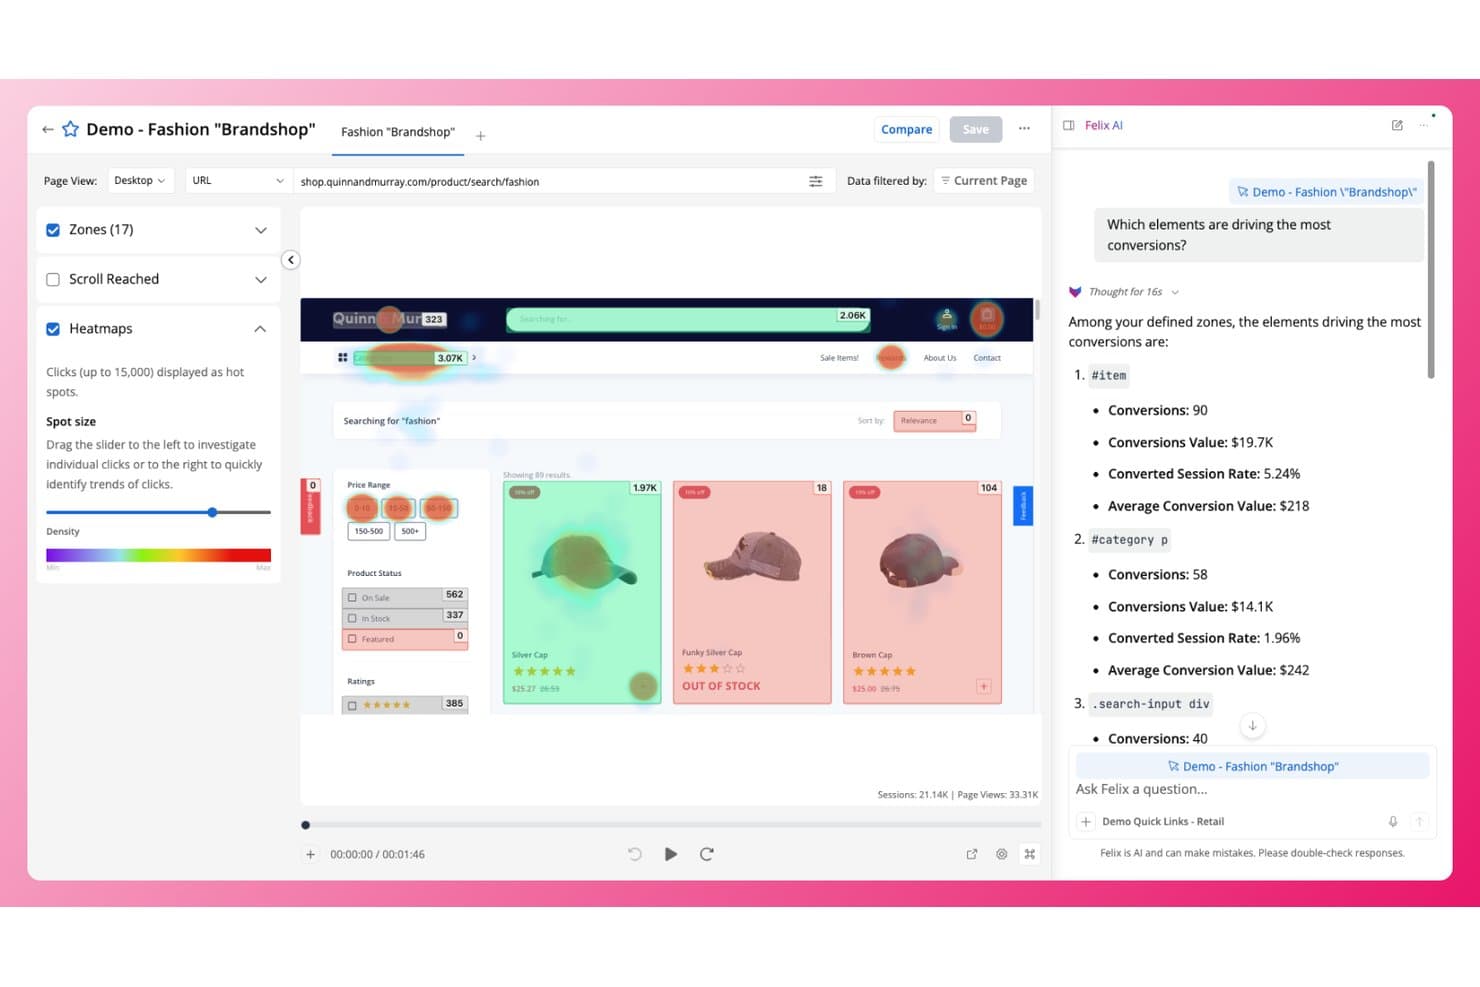Click plus icon next to Demo Quick Links

click(x=1085, y=821)
